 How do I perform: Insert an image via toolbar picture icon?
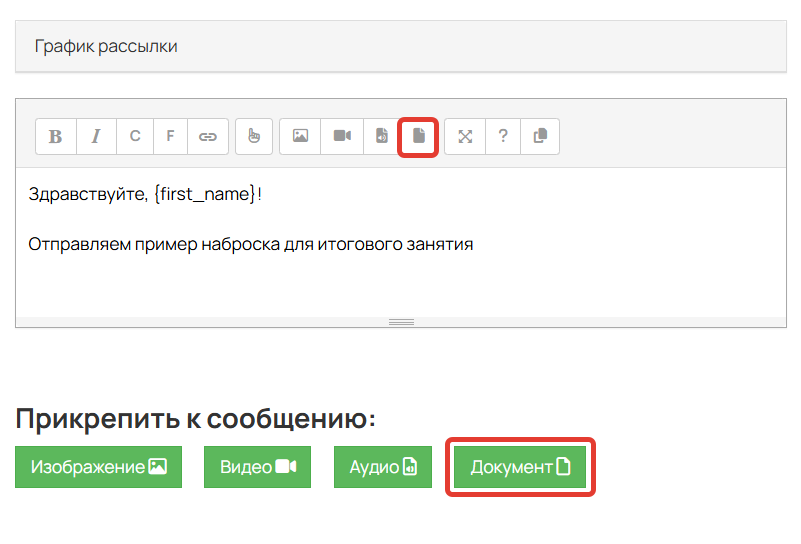300,136
